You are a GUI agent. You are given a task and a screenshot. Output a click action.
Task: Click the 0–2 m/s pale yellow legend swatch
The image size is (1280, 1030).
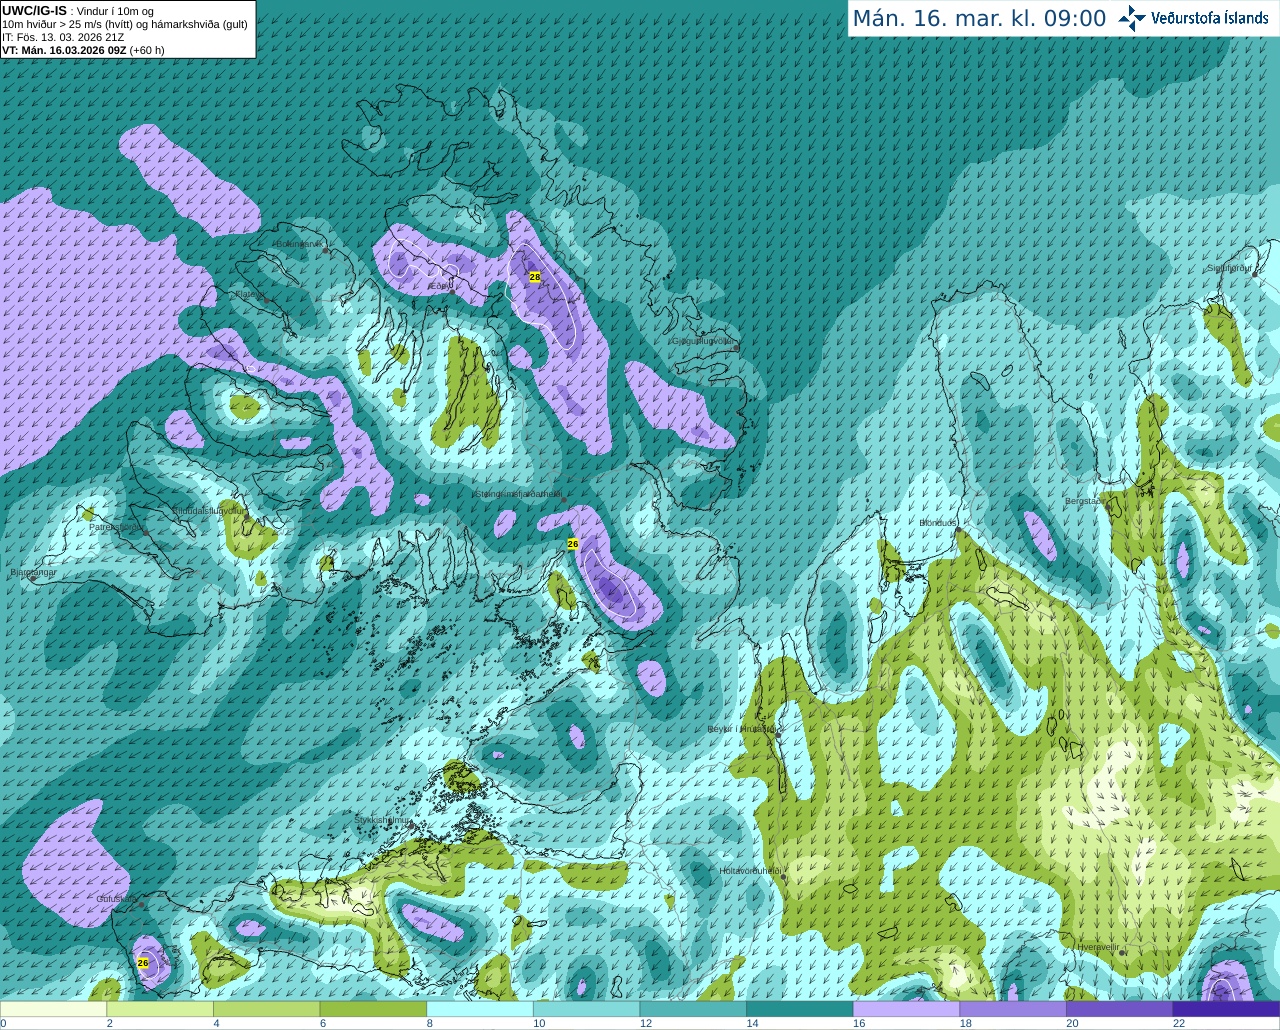(x=53, y=1009)
